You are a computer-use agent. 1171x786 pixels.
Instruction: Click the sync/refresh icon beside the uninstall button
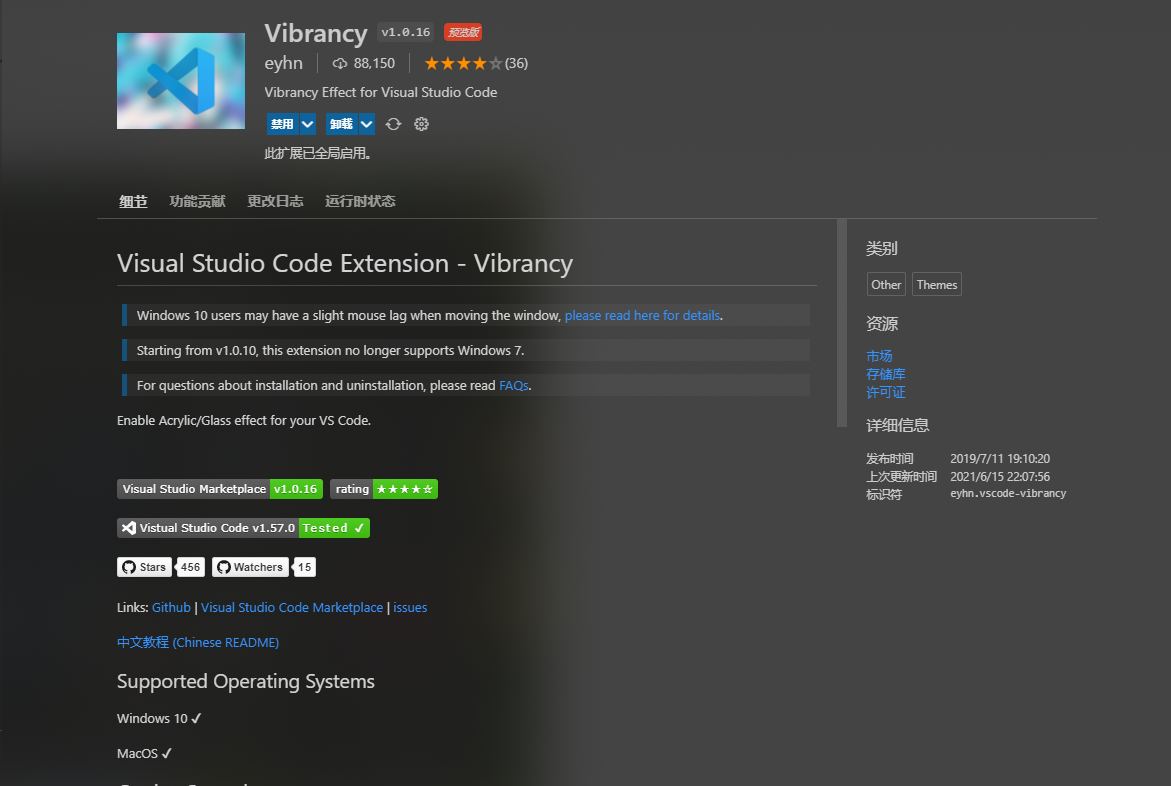[x=394, y=124]
